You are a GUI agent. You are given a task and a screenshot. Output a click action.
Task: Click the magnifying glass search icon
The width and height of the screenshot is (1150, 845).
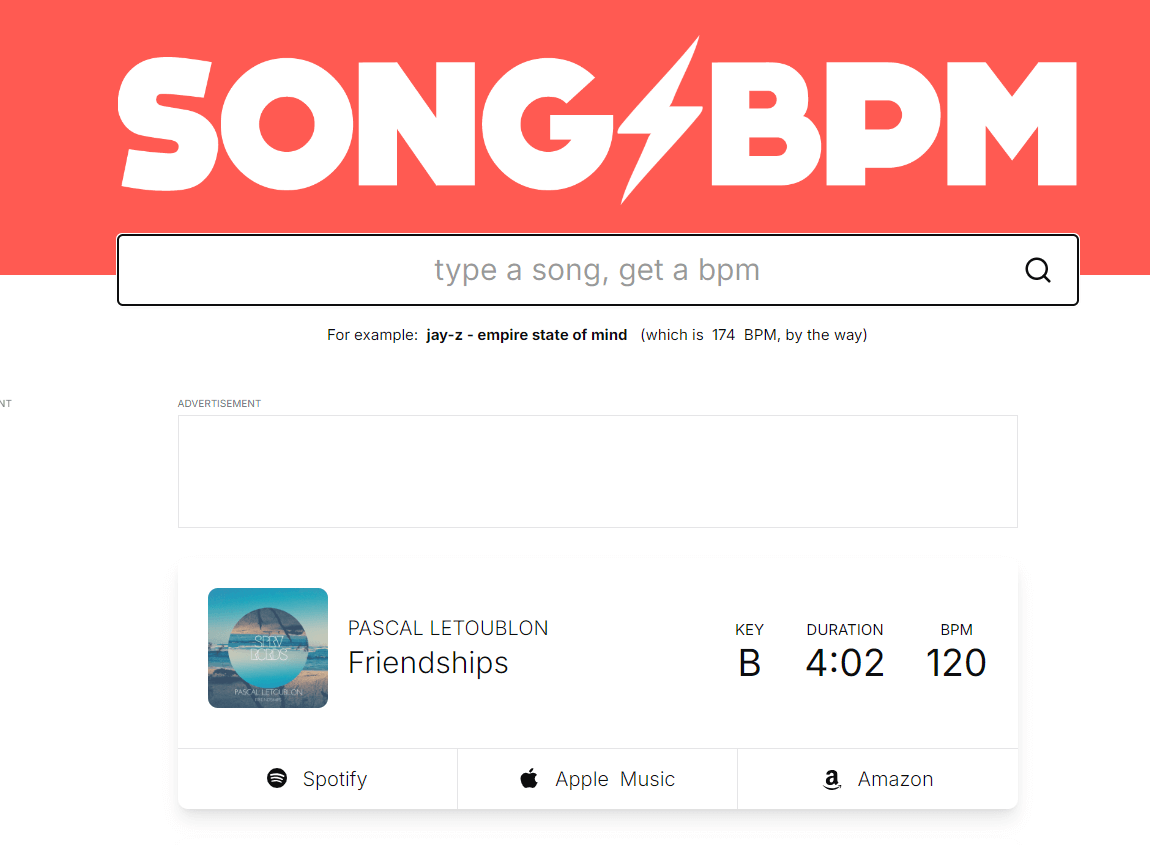[x=1038, y=270]
